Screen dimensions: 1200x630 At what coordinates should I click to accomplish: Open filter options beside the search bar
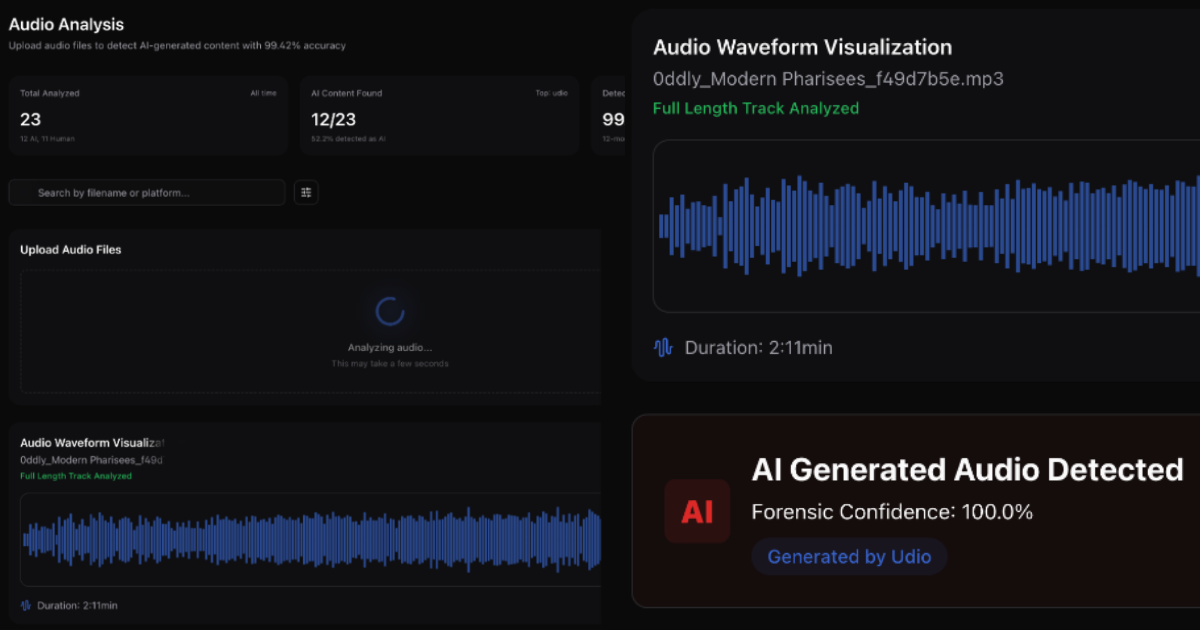[x=306, y=192]
